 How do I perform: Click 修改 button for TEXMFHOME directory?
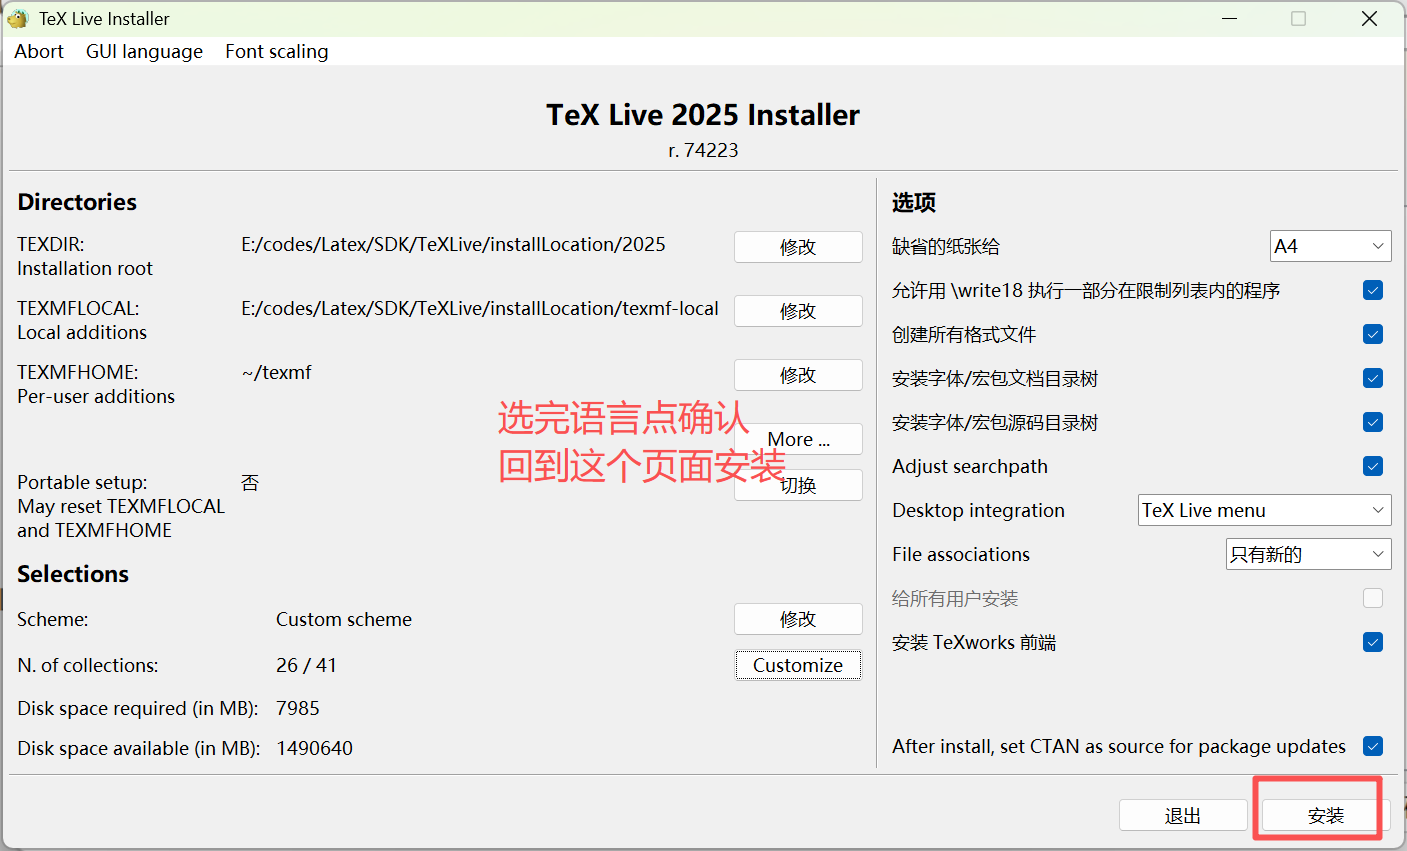pyautogui.click(x=797, y=375)
